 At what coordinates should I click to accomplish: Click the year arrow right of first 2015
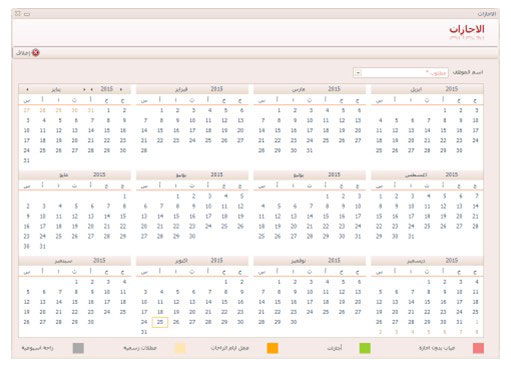tap(121, 89)
